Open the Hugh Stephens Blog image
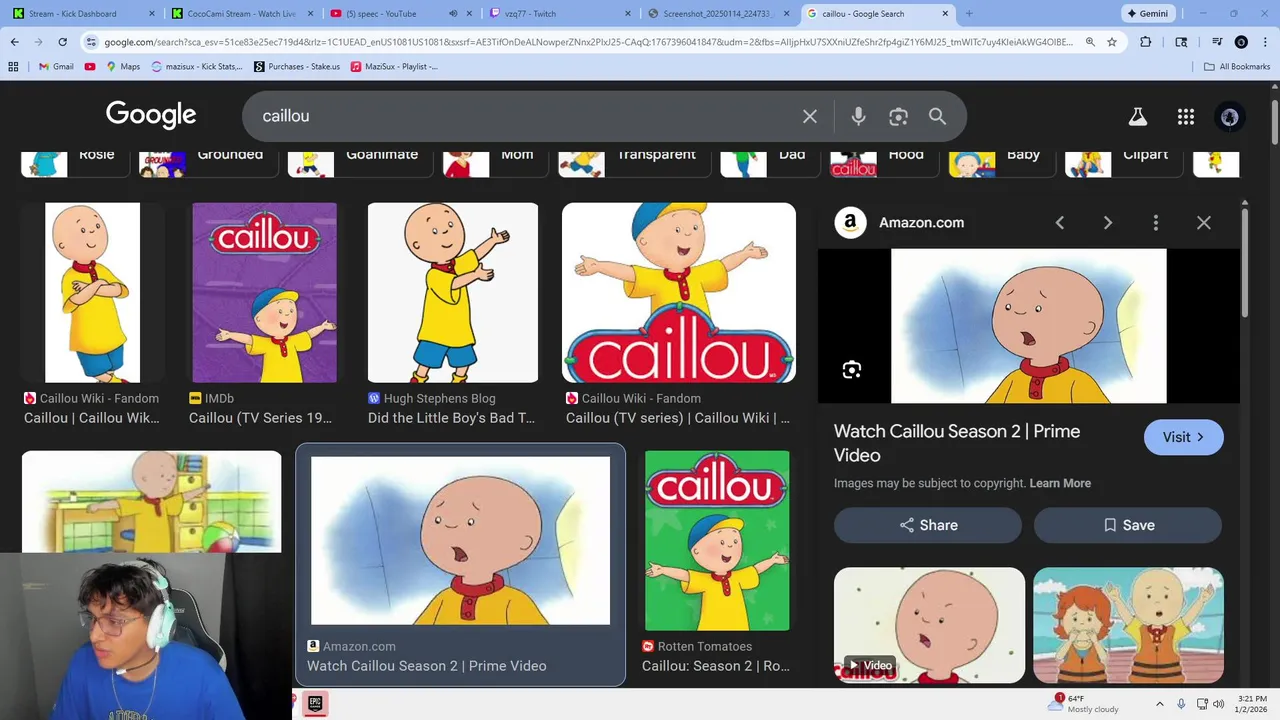This screenshot has height=720, width=1280. click(x=453, y=293)
